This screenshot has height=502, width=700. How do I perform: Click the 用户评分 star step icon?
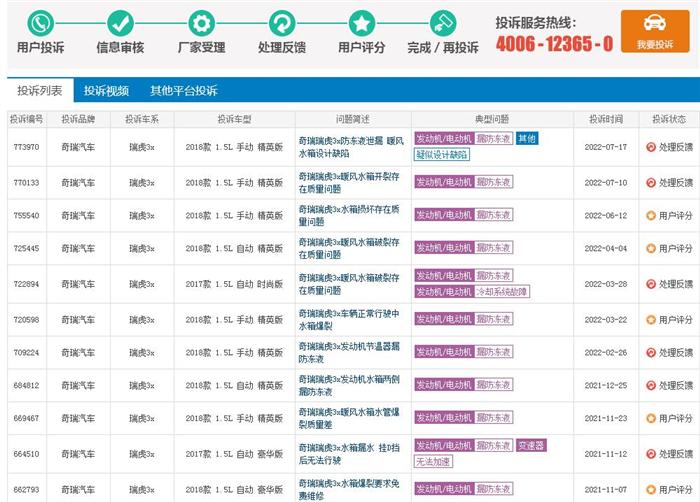point(362,23)
